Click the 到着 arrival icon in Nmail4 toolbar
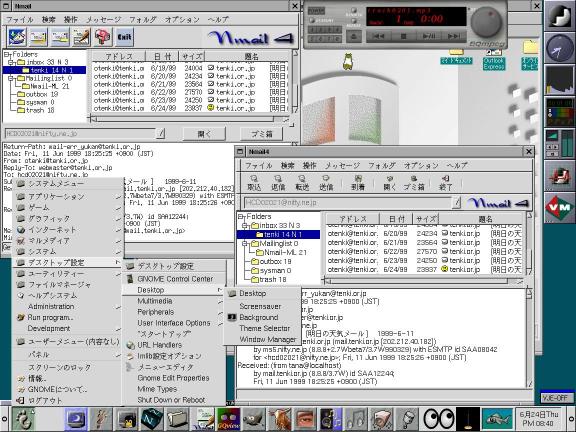The width and height of the screenshot is (576, 432). [x=357, y=183]
